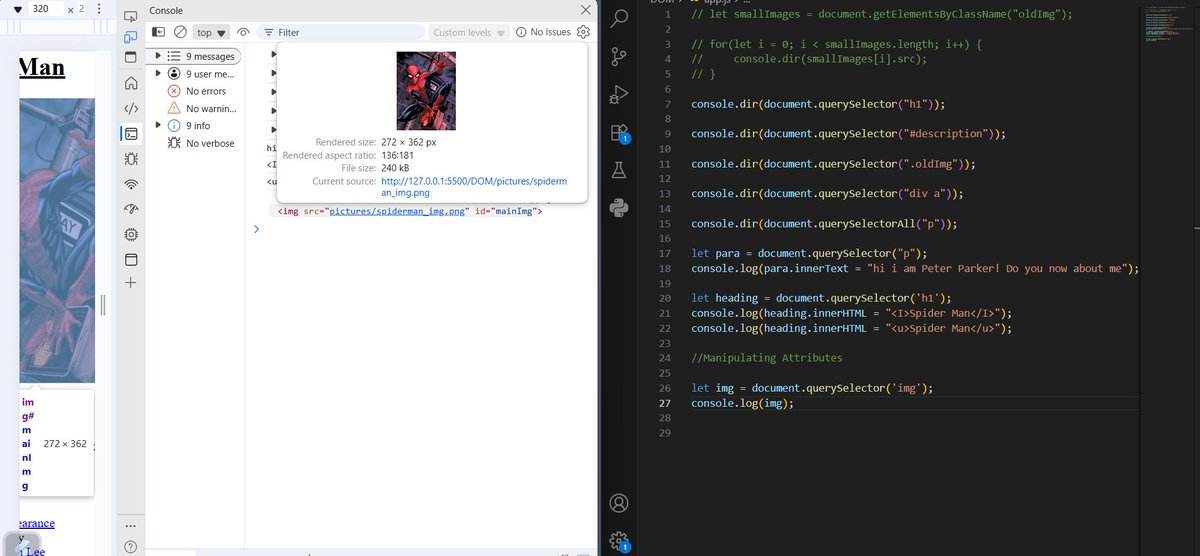
Task: Expand the 9 user messages group
Action: click(x=158, y=73)
